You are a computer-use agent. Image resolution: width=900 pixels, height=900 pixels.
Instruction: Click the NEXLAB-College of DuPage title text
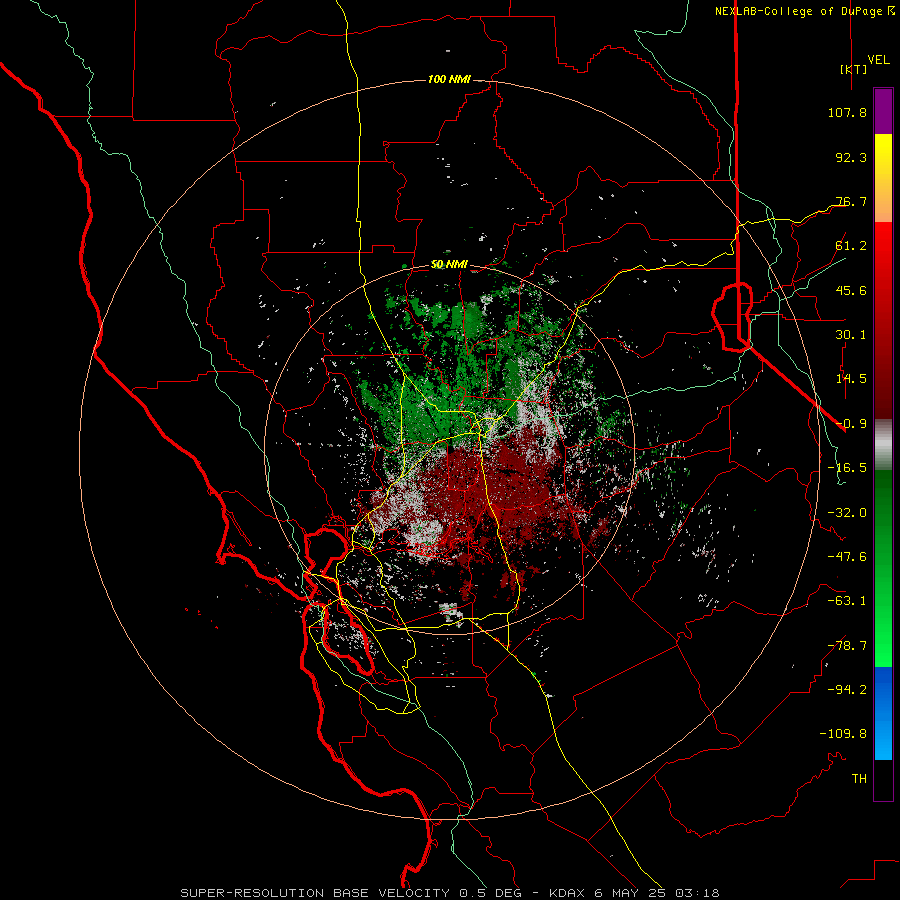(798, 11)
